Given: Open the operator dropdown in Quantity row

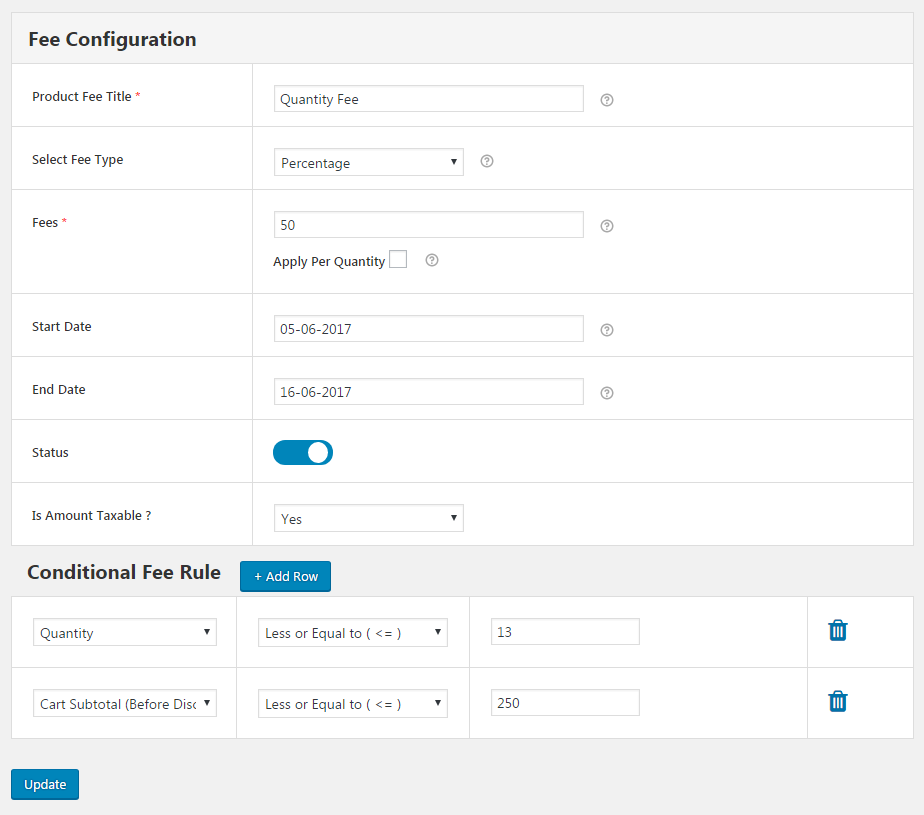Looking at the screenshot, I should click(x=352, y=632).
